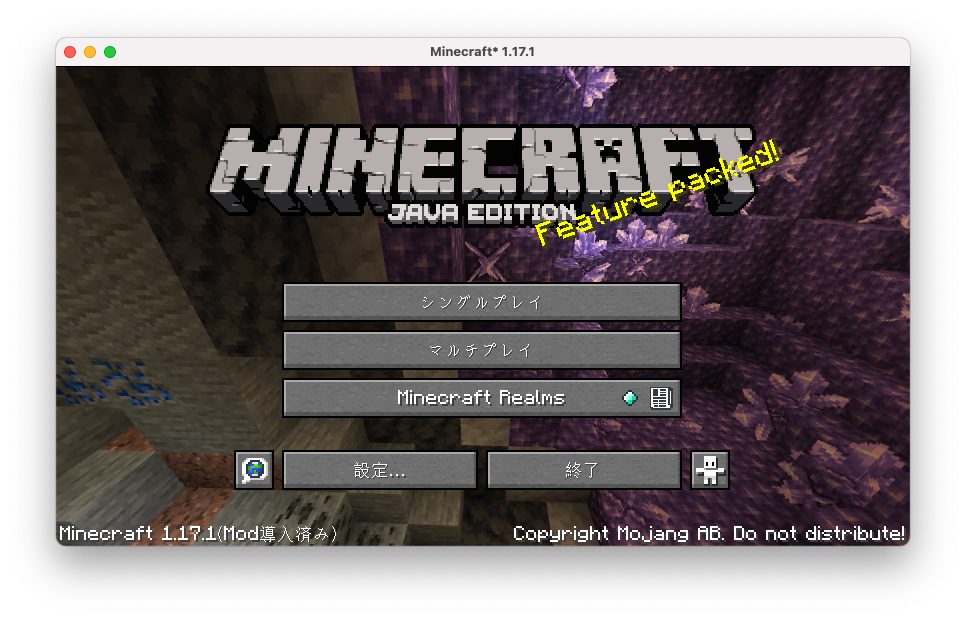Click the Minecraft 1.17.1 version text
This screenshot has width=966, height=620.
[x=198, y=533]
